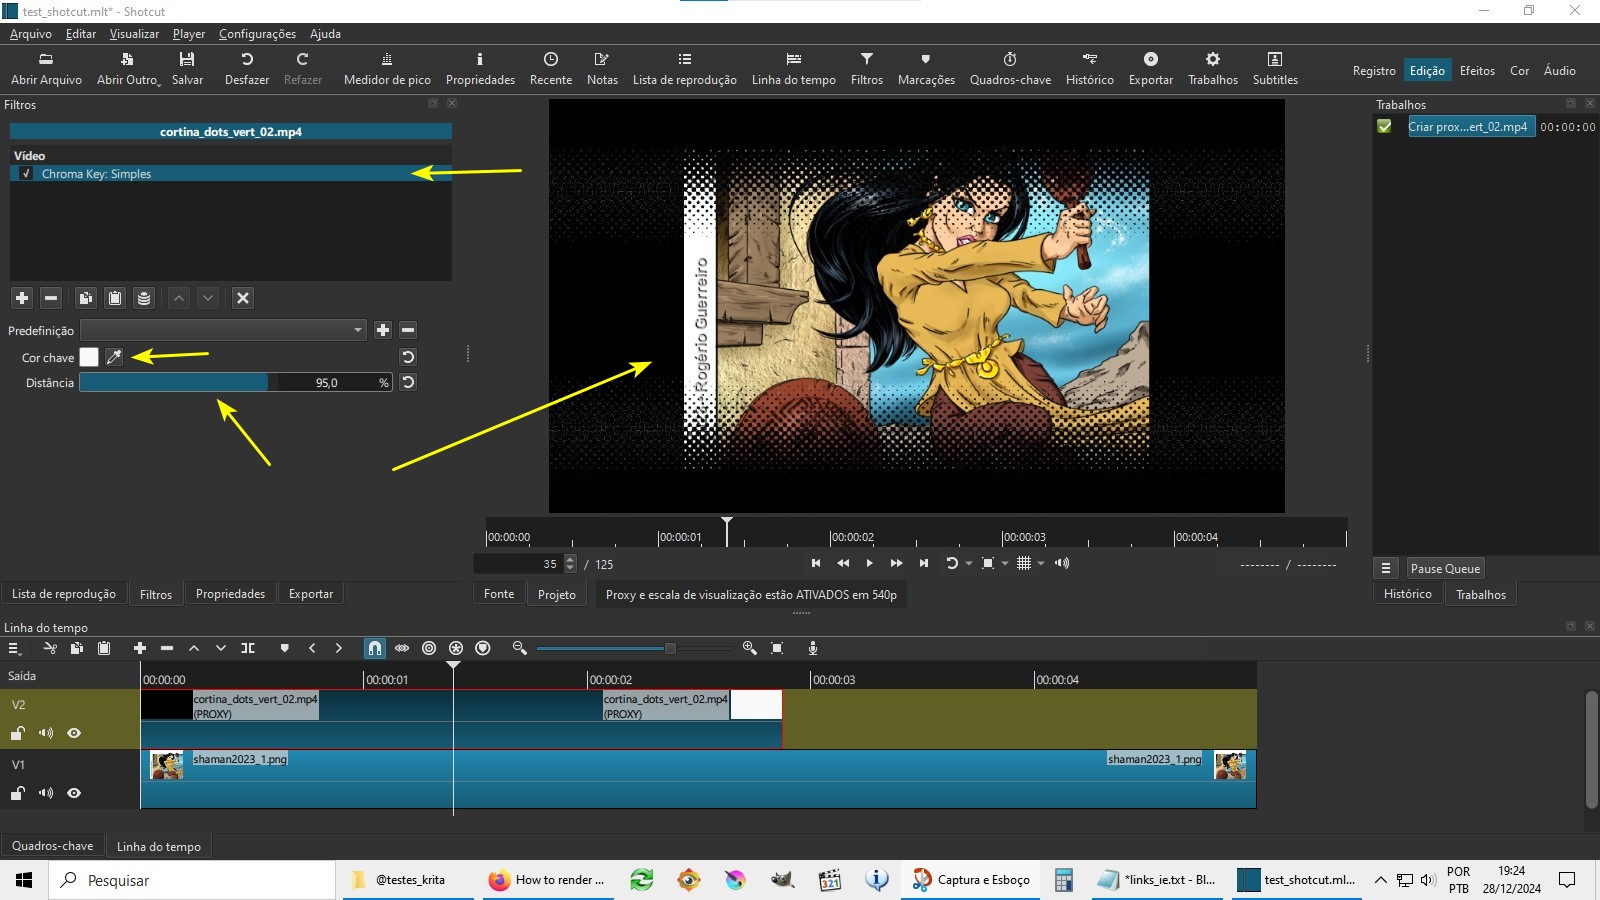Click the Pause Queue button
Screen dimensions: 1600x900
click(1445, 569)
